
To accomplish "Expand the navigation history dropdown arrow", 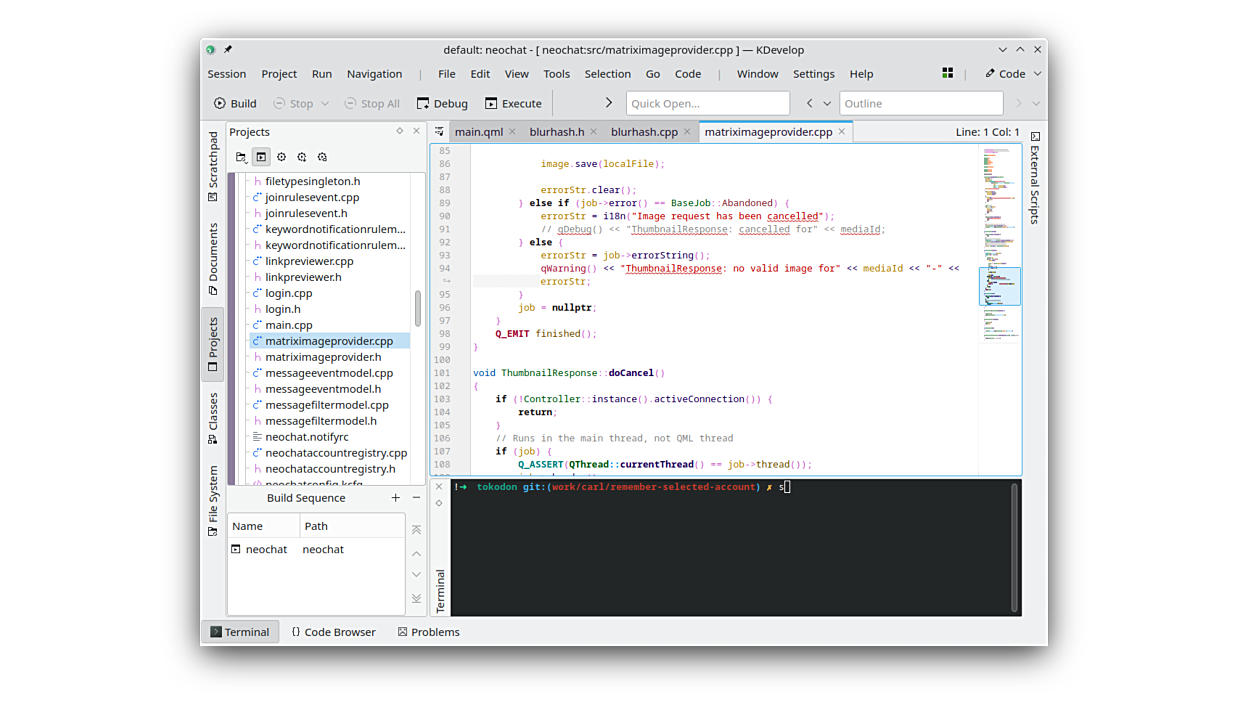I will [x=827, y=103].
